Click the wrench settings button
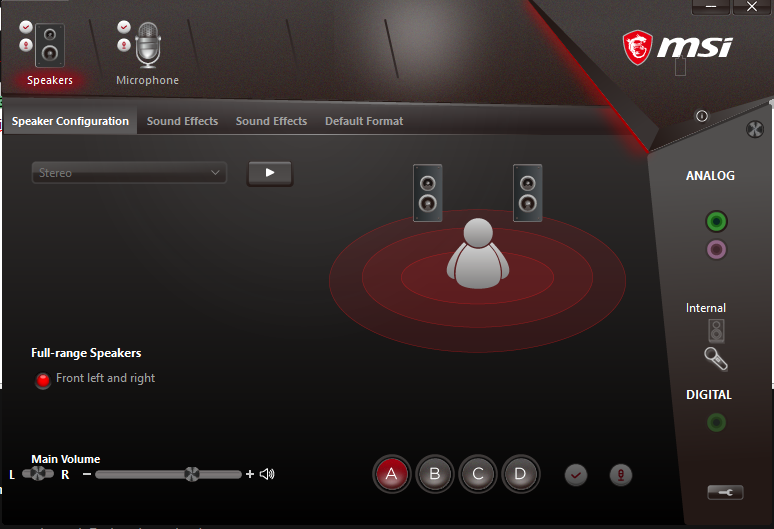 tap(724, 492)
